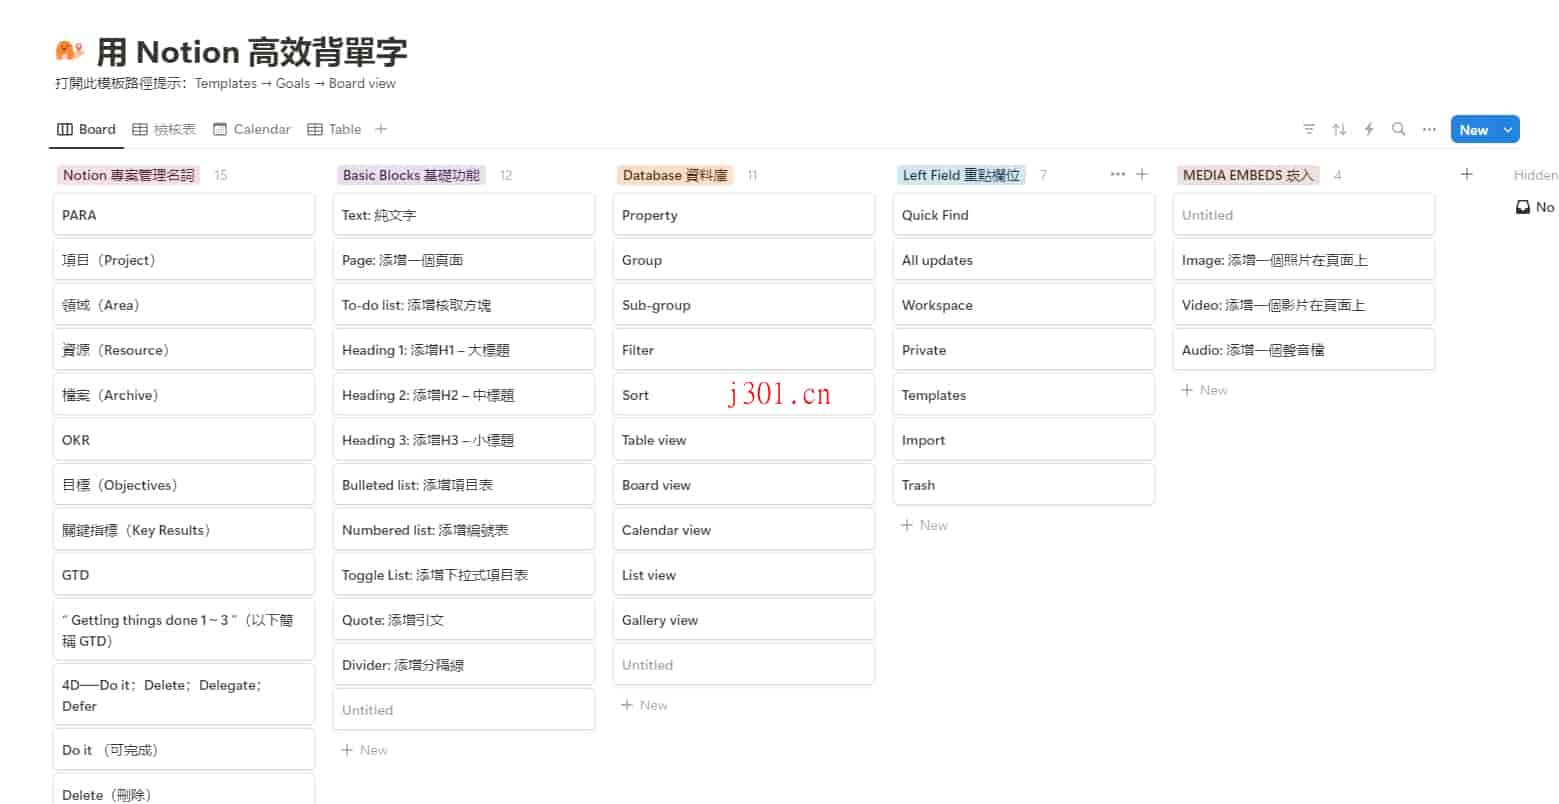The image size is (1559, 804).
Task: Open the Trash card
Action: click(x=1024, y=485)
